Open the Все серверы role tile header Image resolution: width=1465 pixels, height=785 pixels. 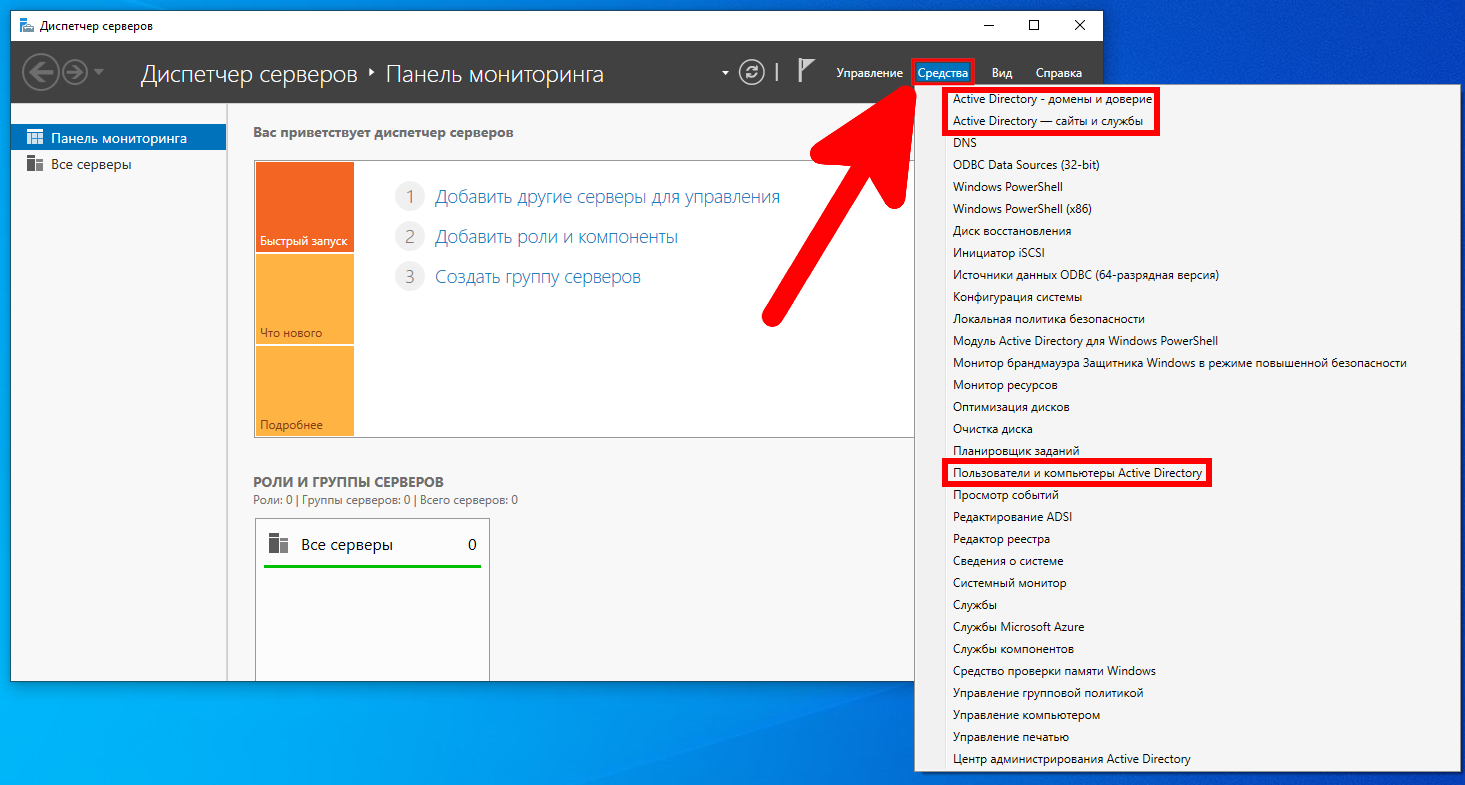click(x=372, y=545)
